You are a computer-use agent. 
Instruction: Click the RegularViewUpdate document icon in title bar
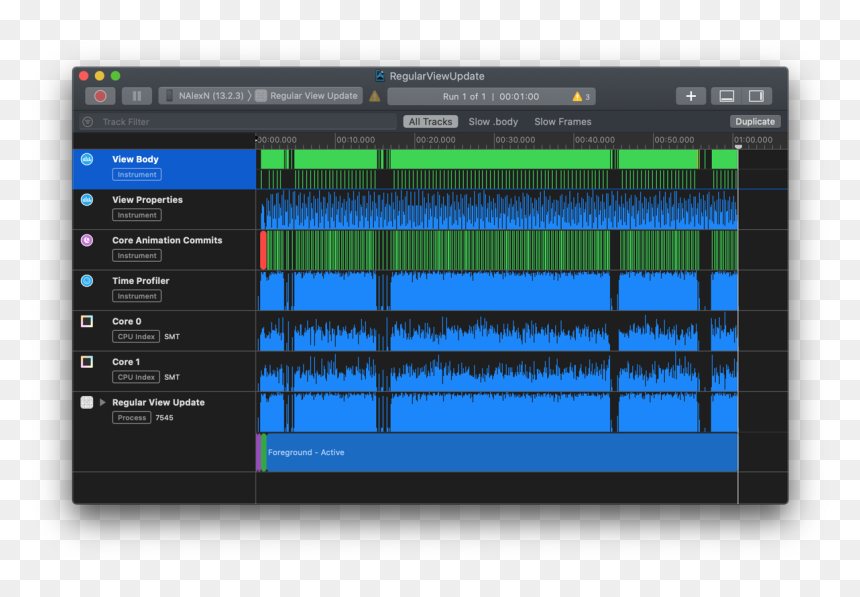pos(380,76)
